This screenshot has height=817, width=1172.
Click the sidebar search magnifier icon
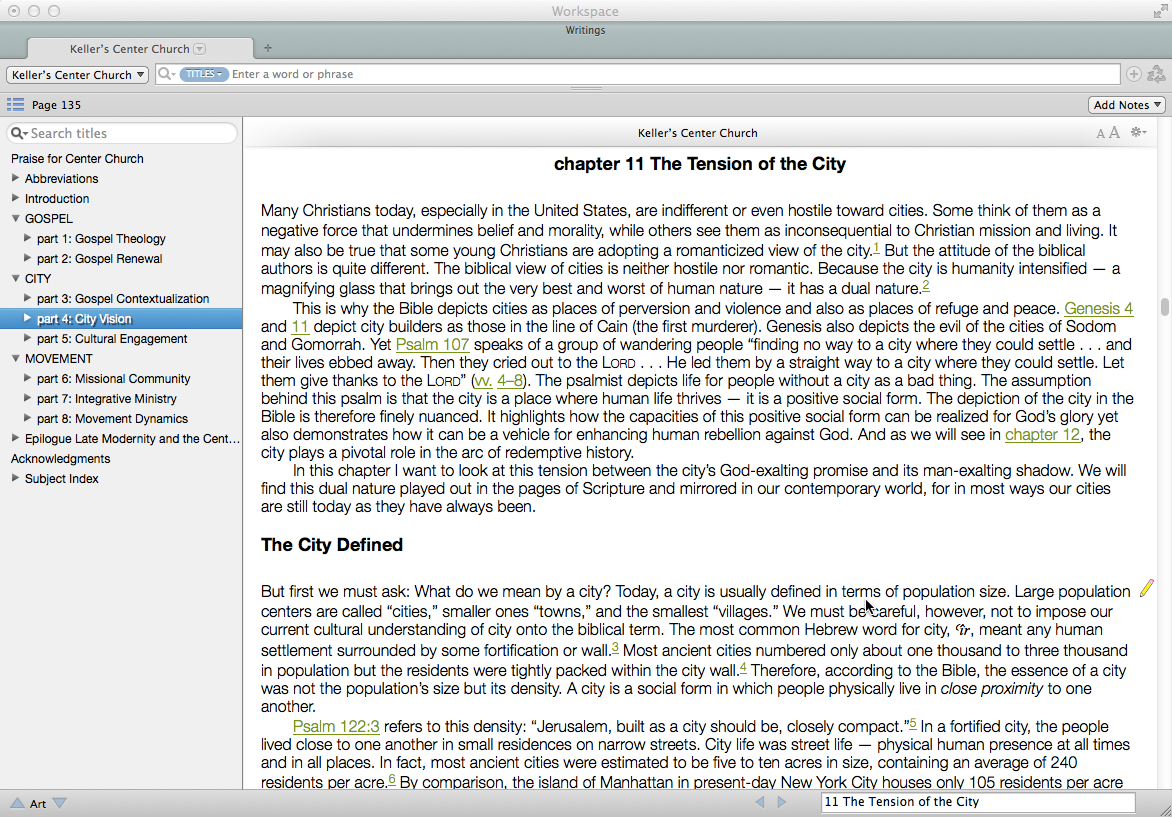19,133
